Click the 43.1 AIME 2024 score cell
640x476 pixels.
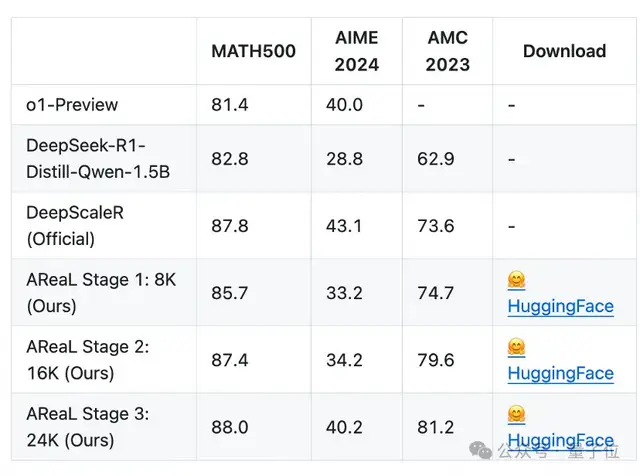coord(344,226)
